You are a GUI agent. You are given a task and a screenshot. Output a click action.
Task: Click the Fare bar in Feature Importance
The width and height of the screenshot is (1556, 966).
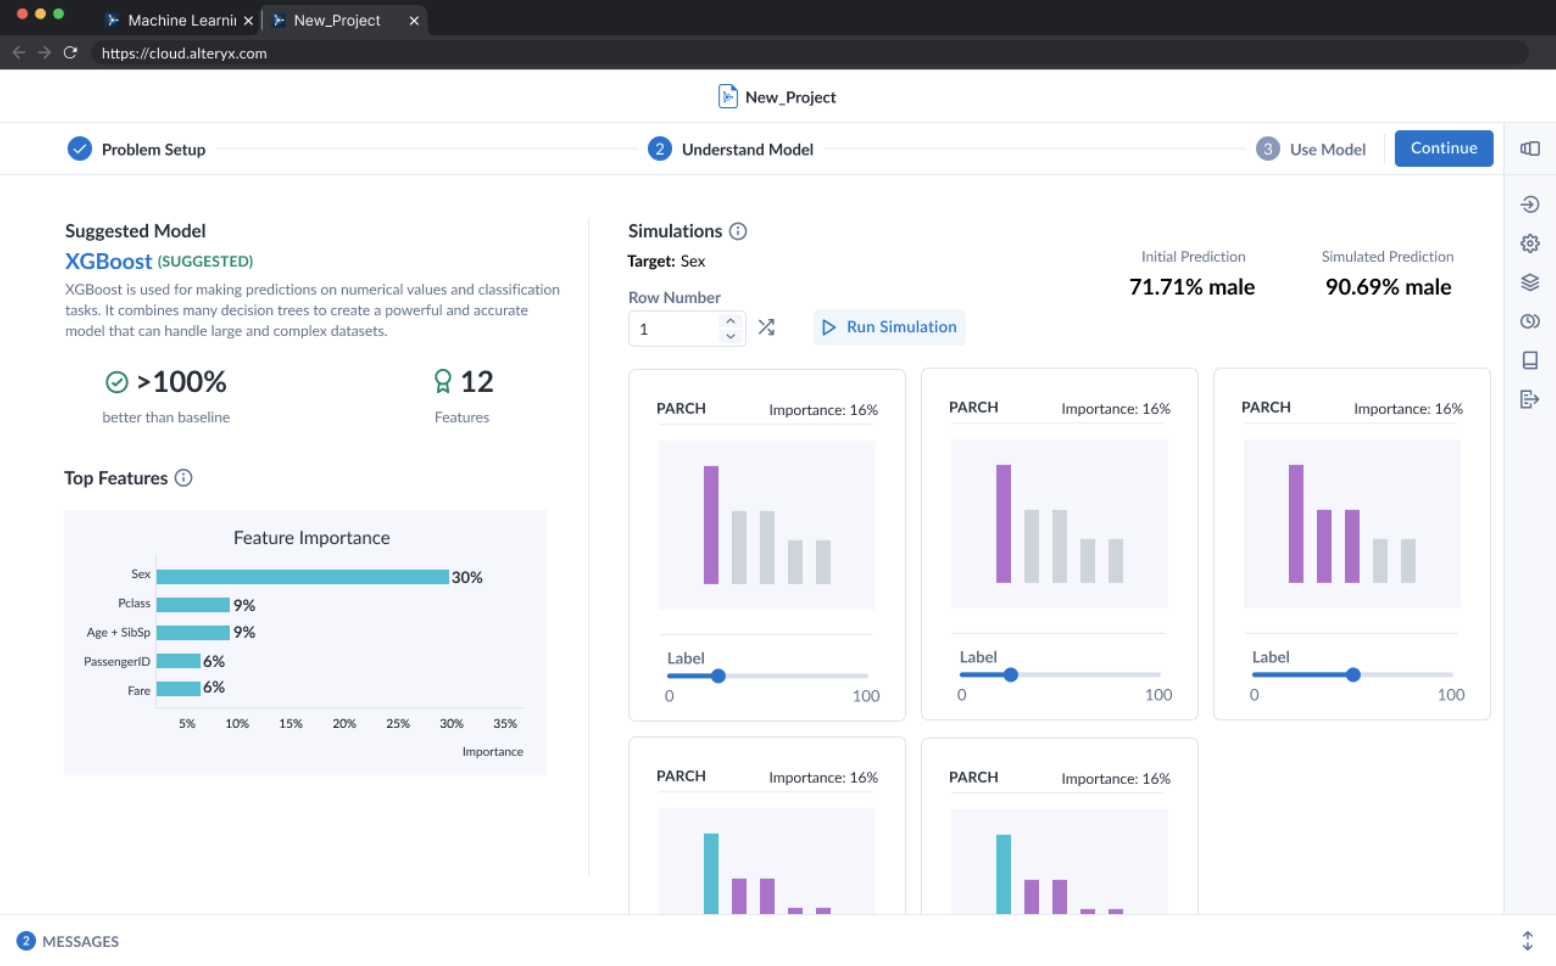pos(179,688)
